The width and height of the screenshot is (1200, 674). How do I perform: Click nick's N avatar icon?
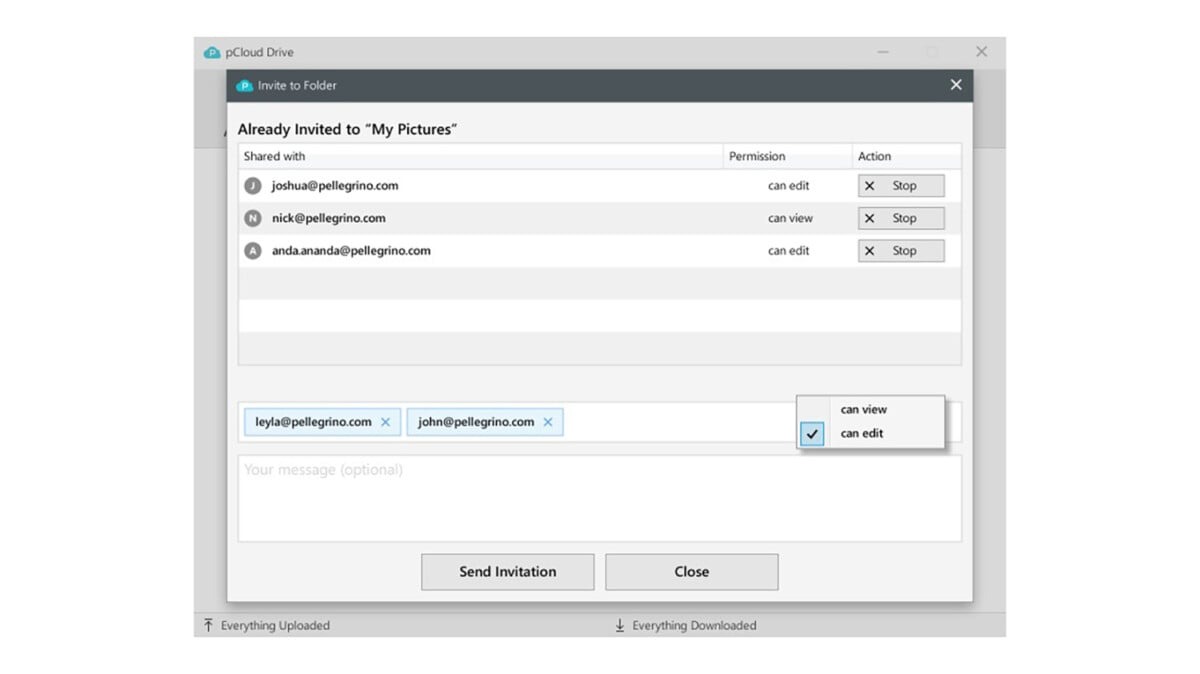point(253,218)
